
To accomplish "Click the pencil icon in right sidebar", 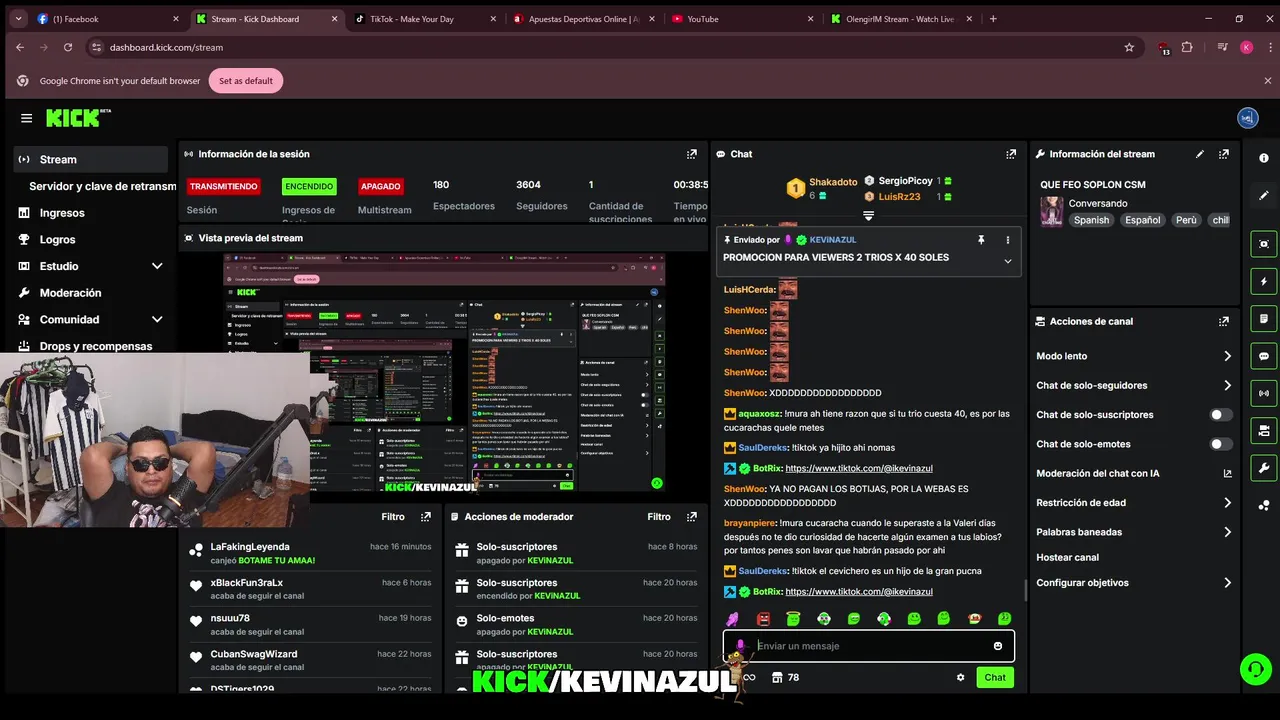I will tap(1264, 195).
